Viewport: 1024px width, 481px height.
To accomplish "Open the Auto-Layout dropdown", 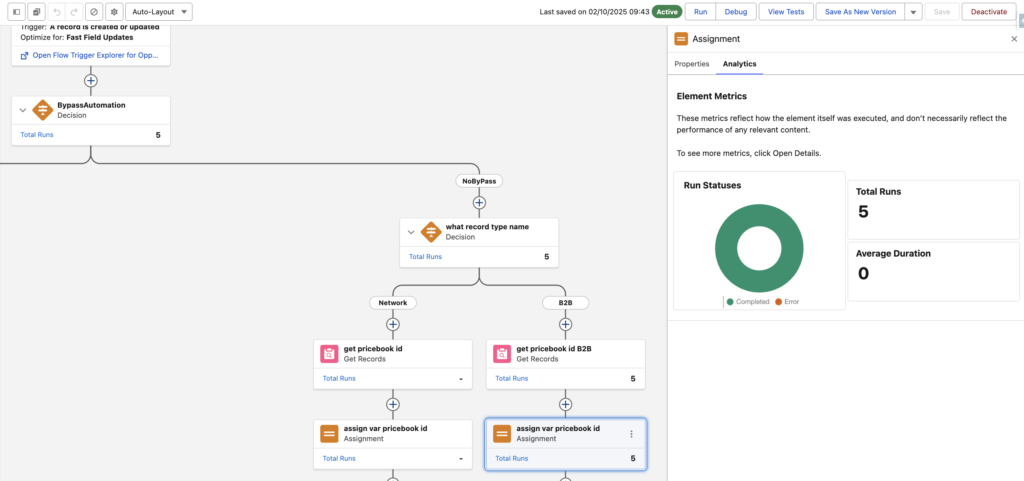I will (x=159, y=12).
